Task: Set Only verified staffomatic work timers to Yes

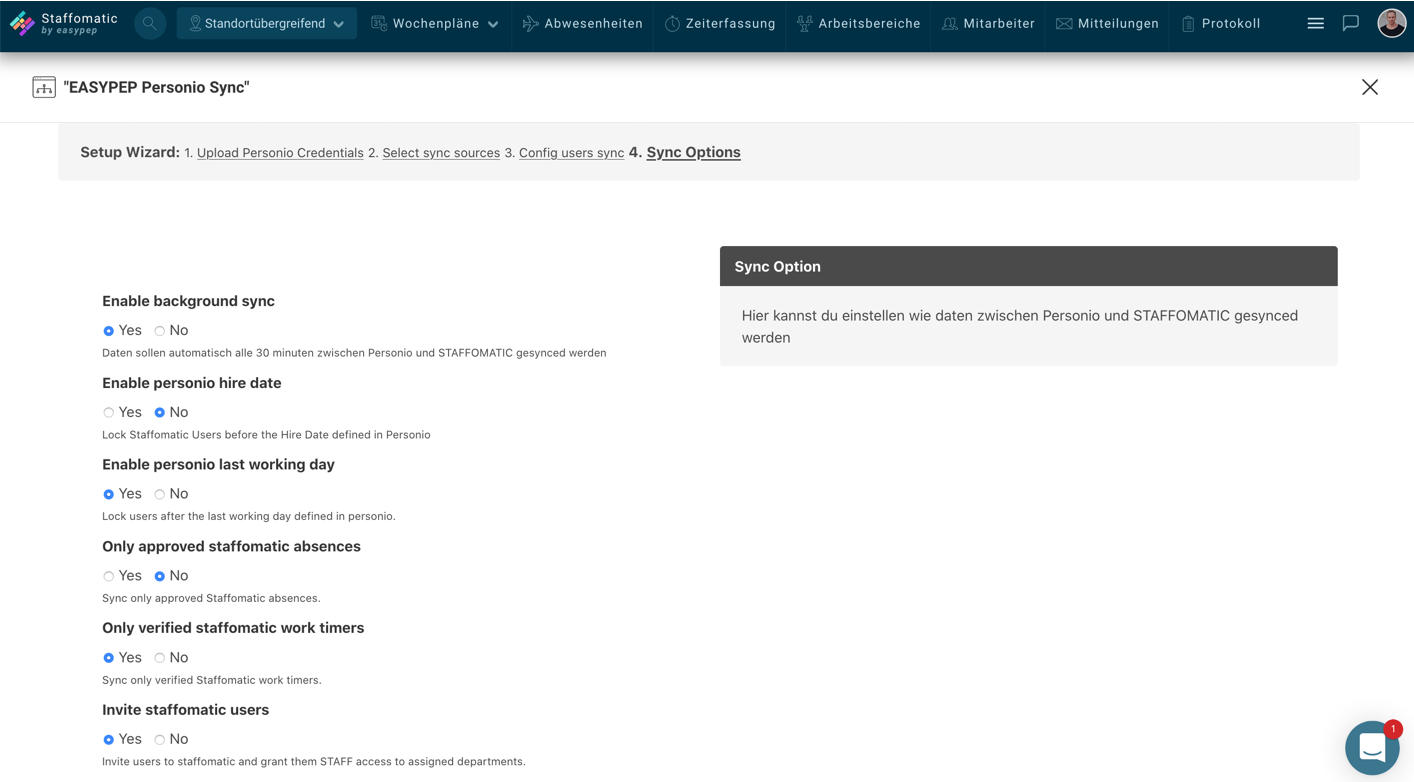Action: (x=109, y=658)
